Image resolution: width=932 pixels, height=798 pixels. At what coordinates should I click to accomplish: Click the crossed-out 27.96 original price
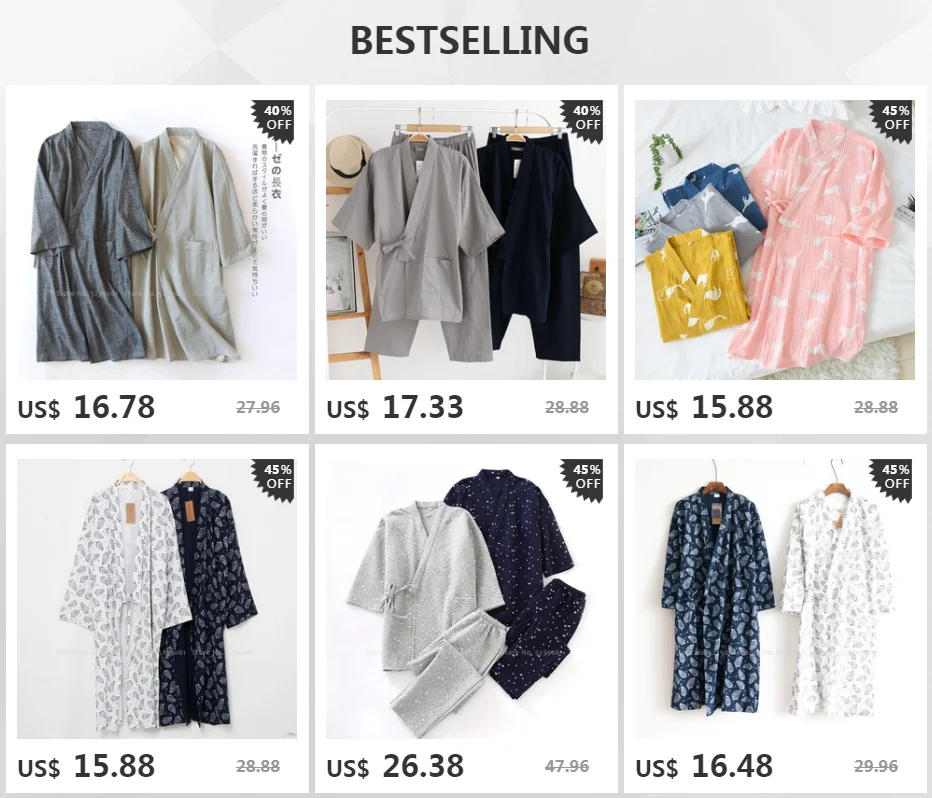[258, 408]
